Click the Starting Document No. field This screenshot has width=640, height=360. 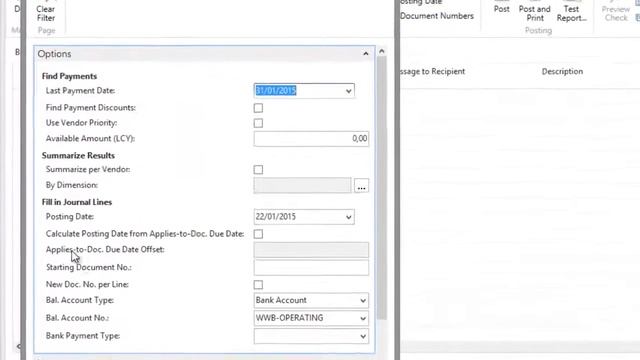(x=311, y=268)
